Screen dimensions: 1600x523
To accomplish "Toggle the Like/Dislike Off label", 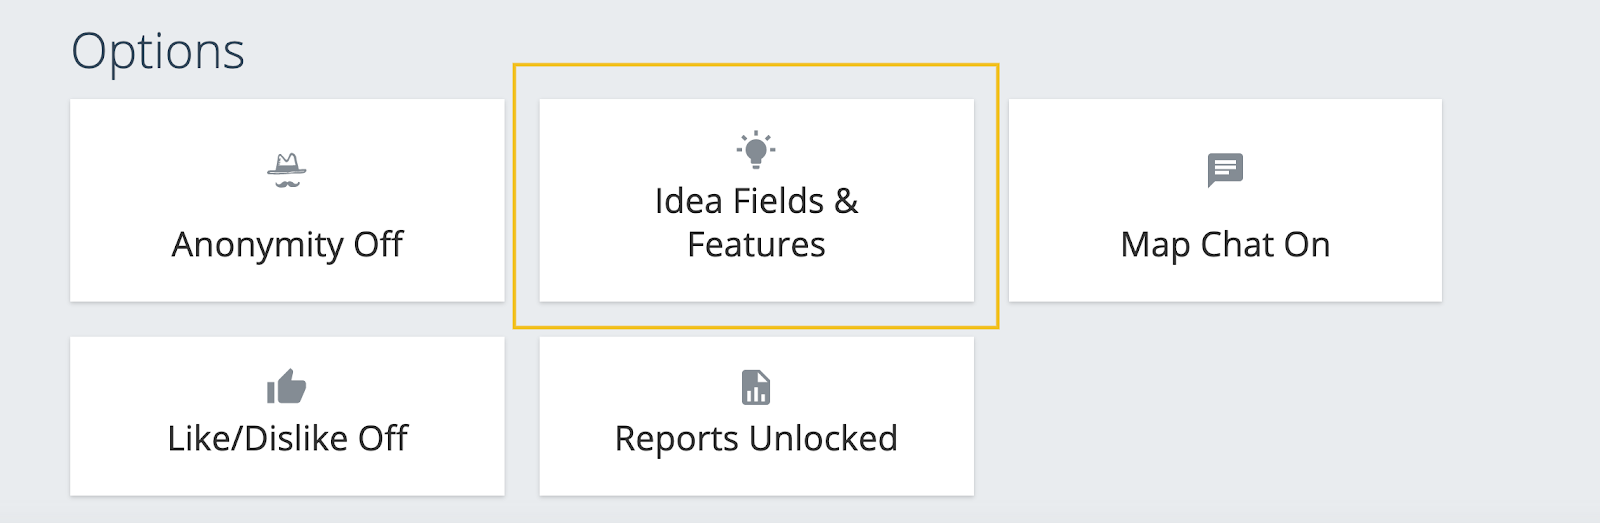I will coord(287,438).
